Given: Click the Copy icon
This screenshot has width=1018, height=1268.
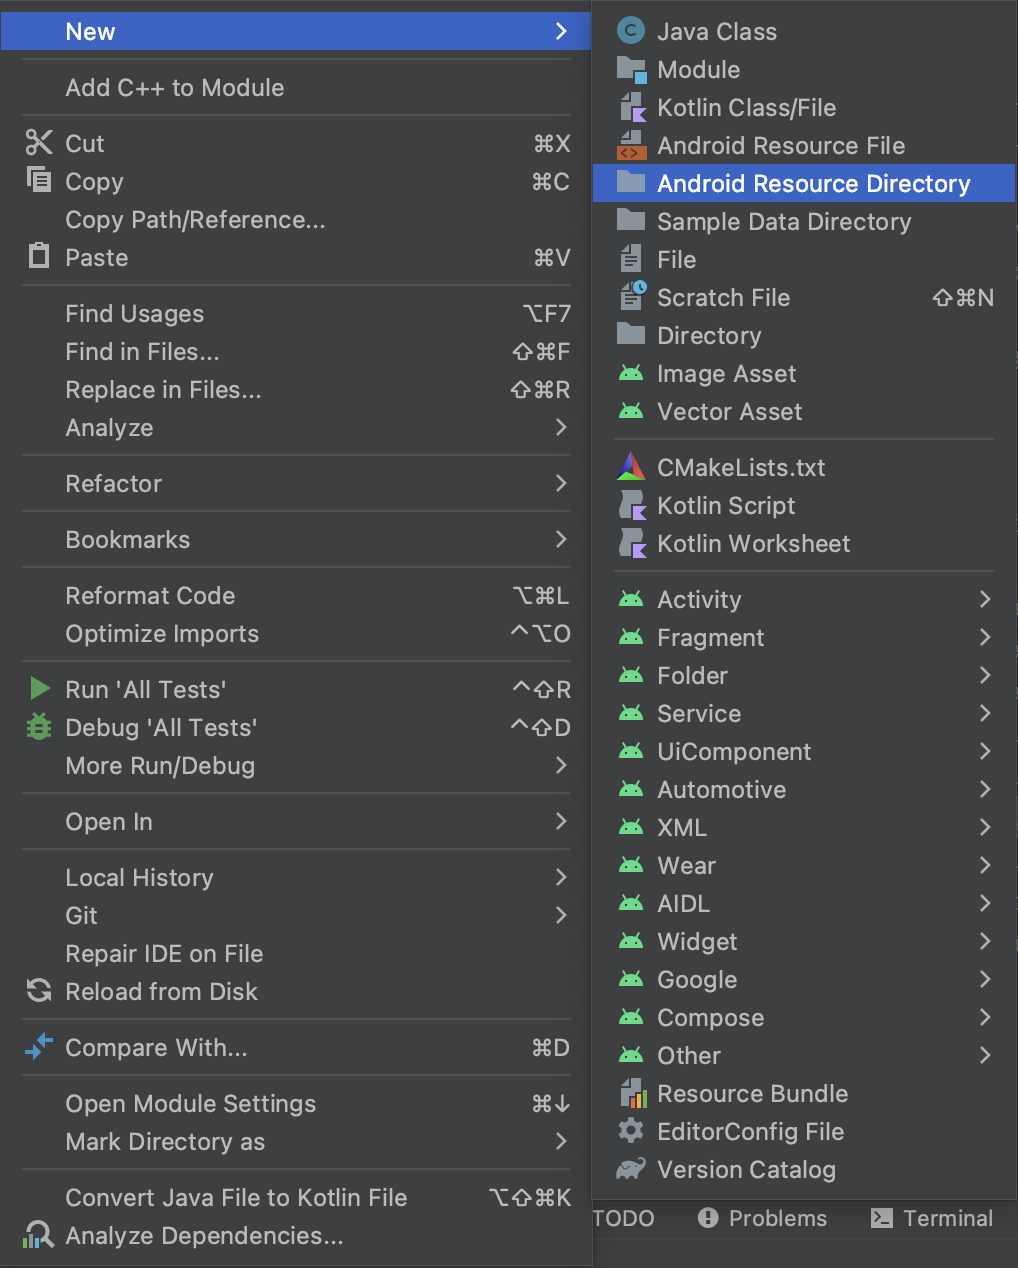Looking at the screenshot, I should (39, 180).
